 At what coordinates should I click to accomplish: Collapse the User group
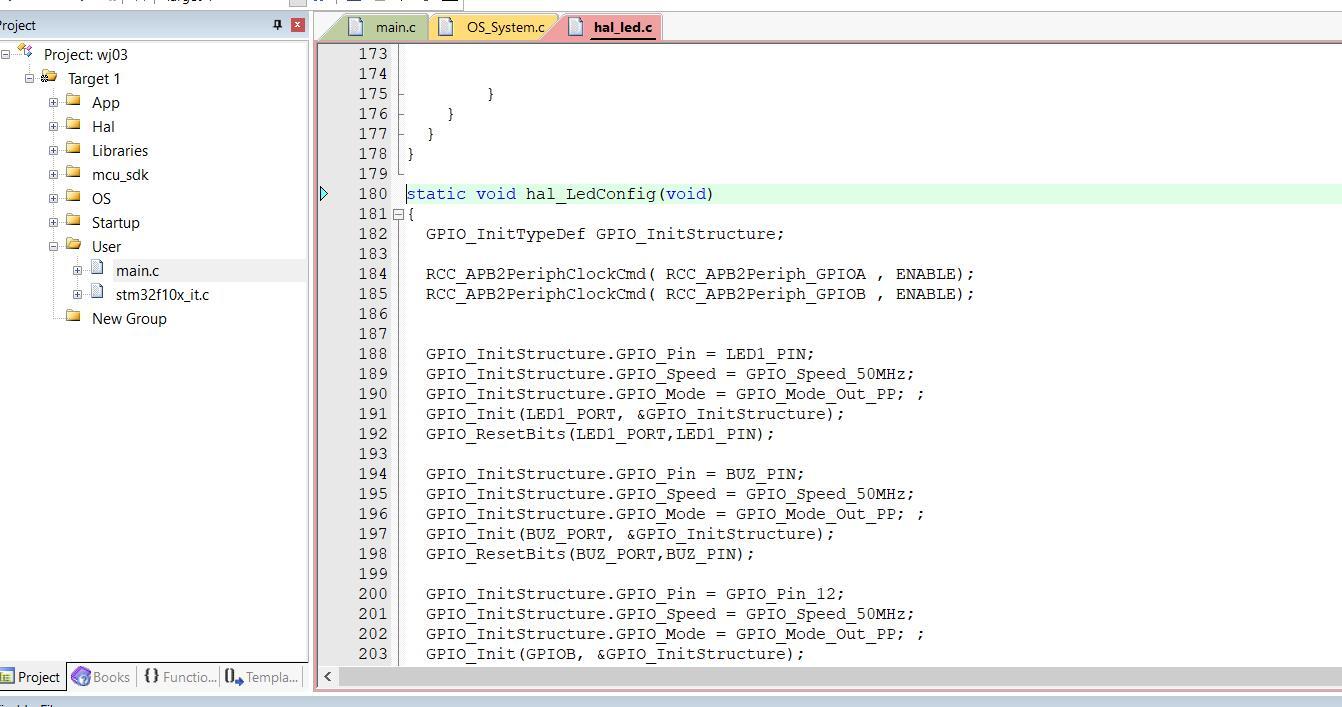coord(54,246)
